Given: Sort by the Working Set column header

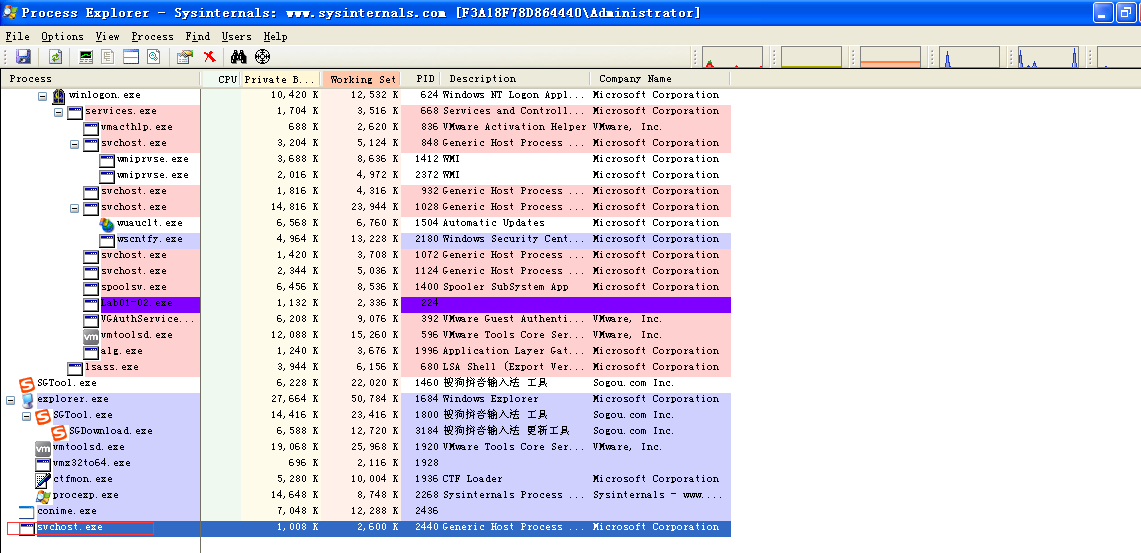Looking at the screenshot, I should 363,79.
